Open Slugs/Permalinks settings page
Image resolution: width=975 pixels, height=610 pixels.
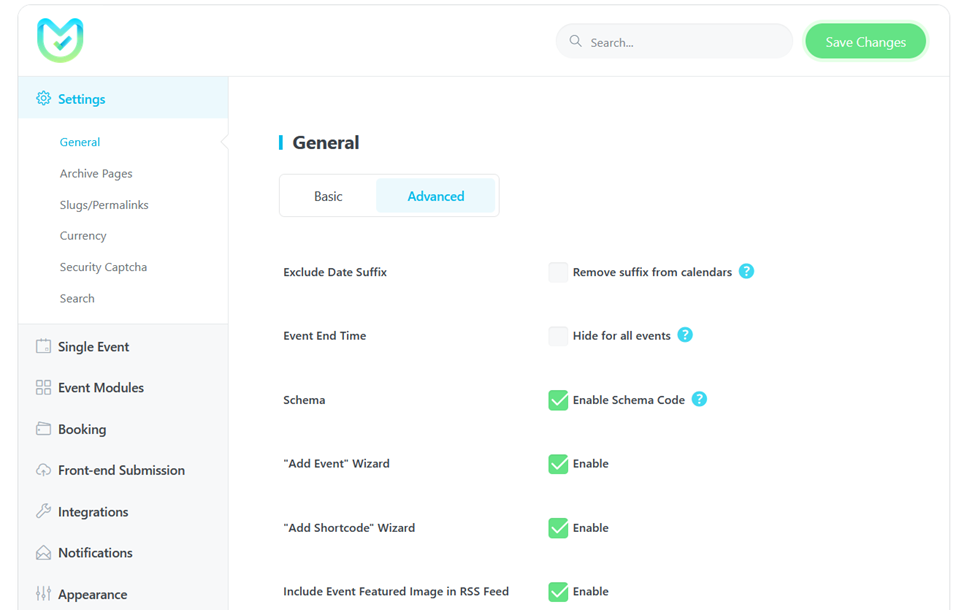[x=104, y=205]
